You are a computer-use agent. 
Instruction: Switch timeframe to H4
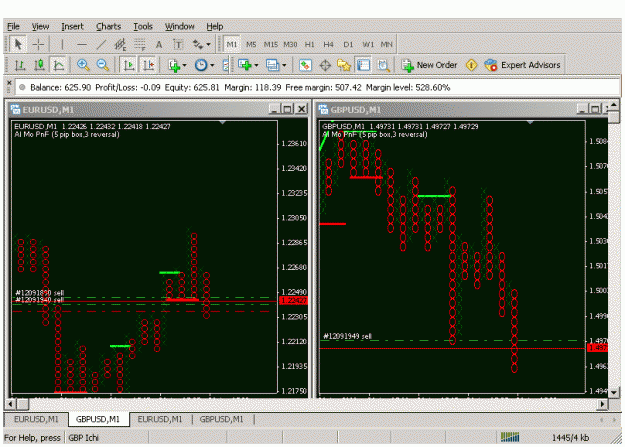(328, 44)
